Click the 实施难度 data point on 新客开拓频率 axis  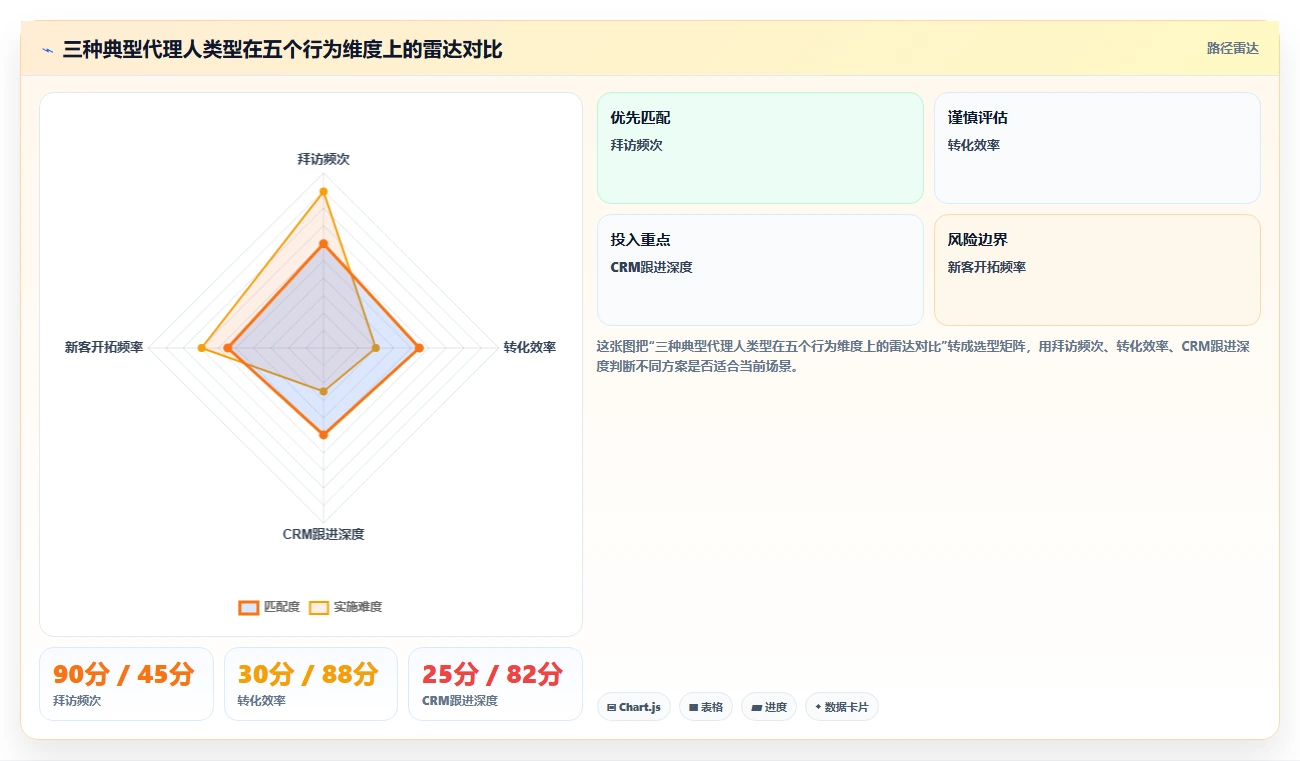coord(201,348)
